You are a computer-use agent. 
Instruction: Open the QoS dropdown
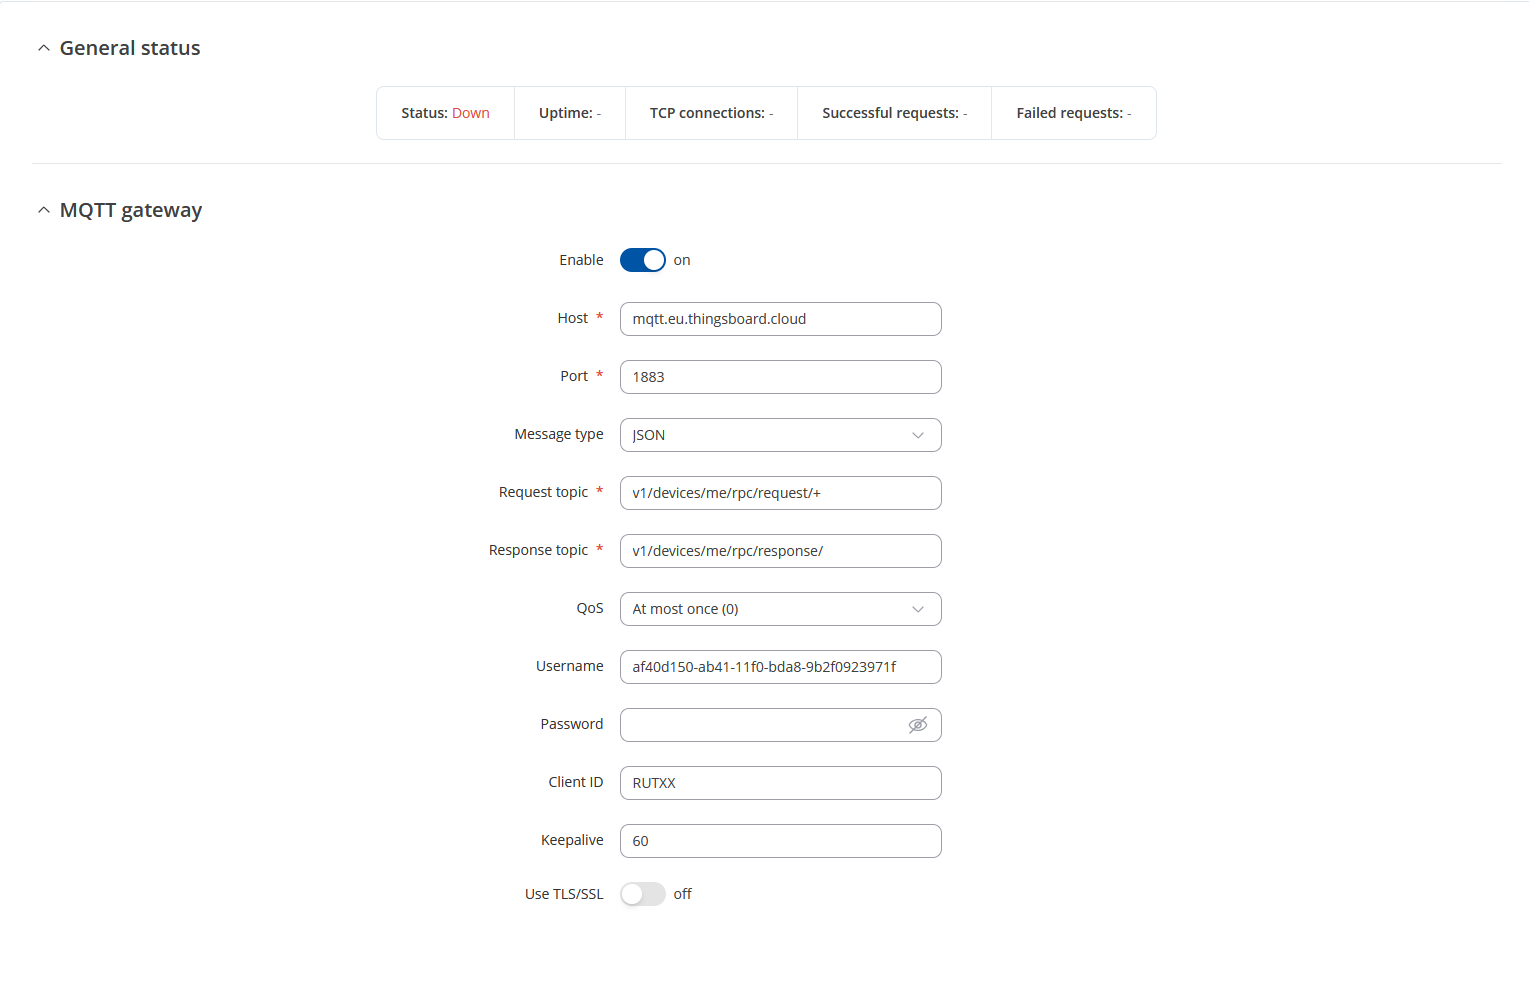[780, 609]
